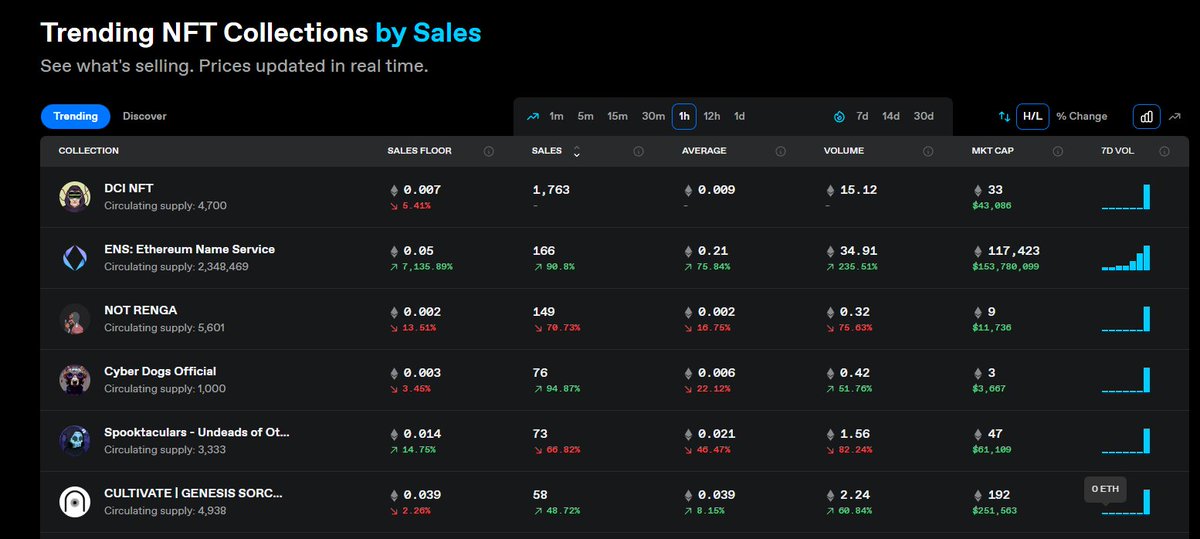The width and height of the screenshot is (1200, 539).
Task: Select the 1h timeframe
Action: point(684,116)
